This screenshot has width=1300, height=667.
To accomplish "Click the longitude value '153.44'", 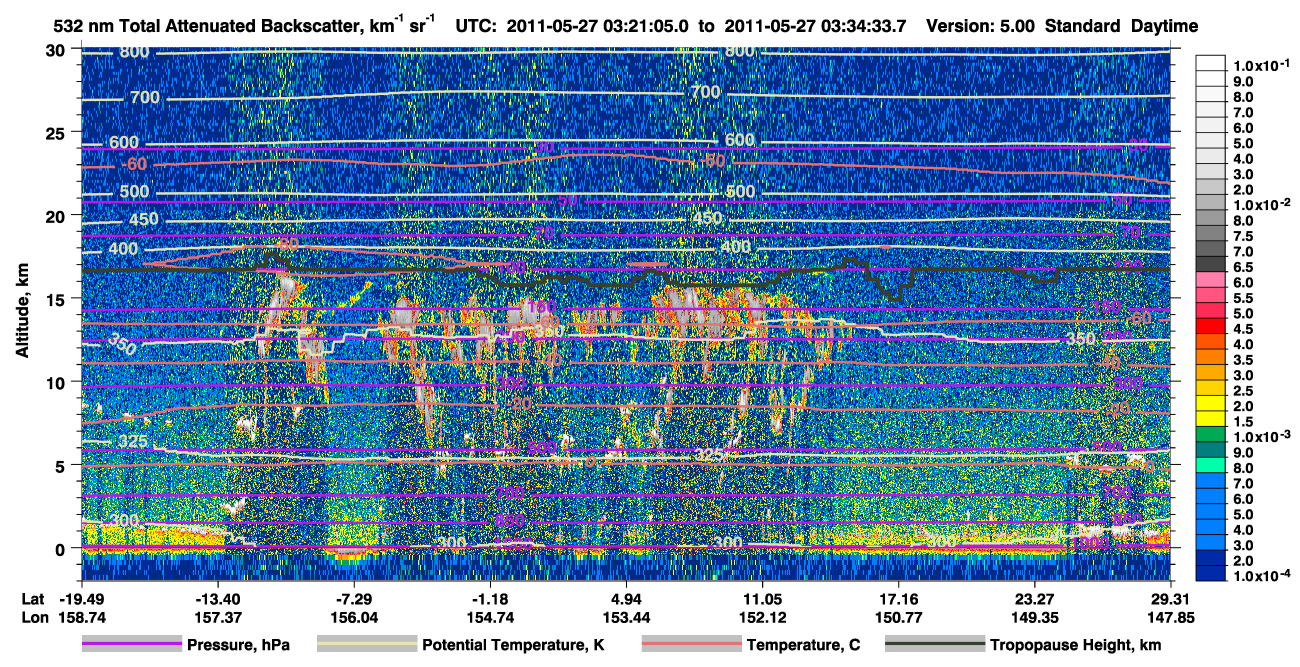I will tap(626, 618).
